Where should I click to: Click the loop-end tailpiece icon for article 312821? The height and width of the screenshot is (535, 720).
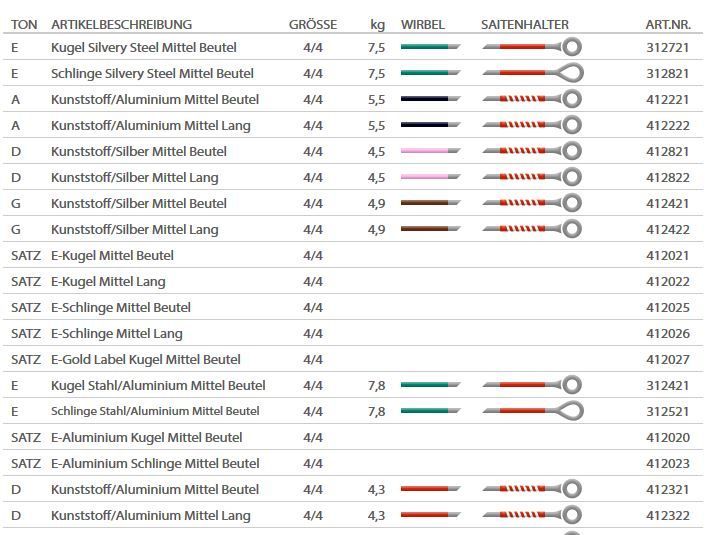[533, 73]
